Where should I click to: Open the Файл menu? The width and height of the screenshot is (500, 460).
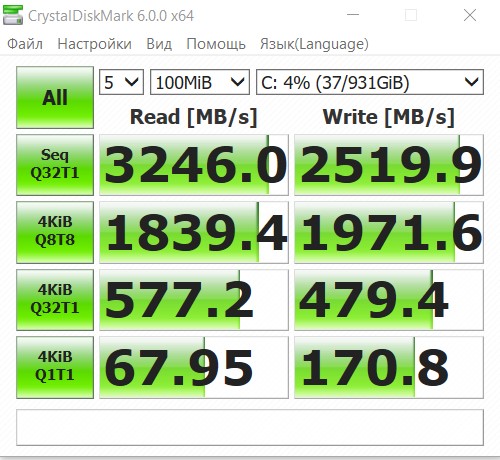(25, 44)
